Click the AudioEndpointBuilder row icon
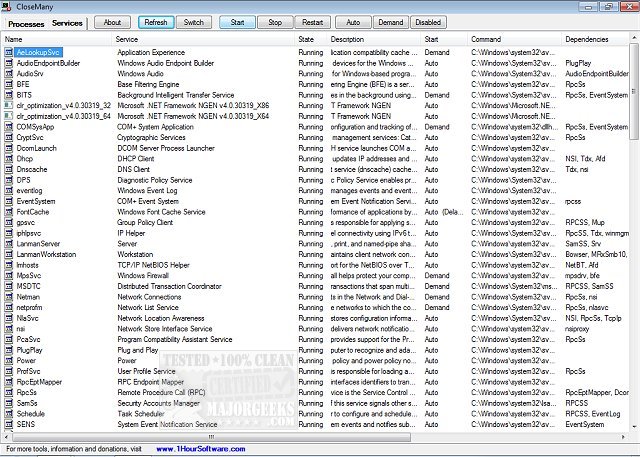 click(9, 63)
